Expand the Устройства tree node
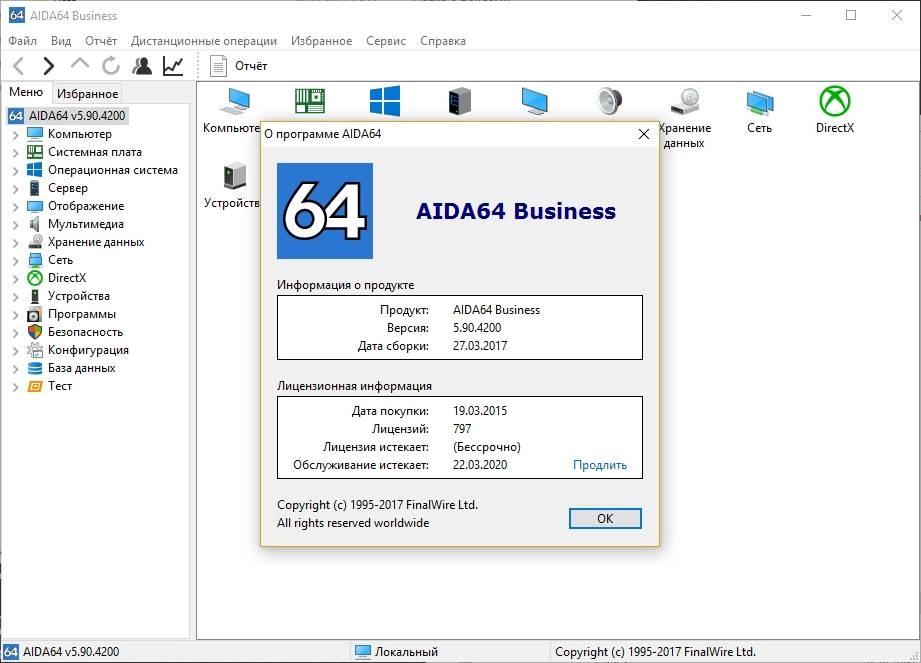Screen dimensions: 921x663 (x=16, y=297)
